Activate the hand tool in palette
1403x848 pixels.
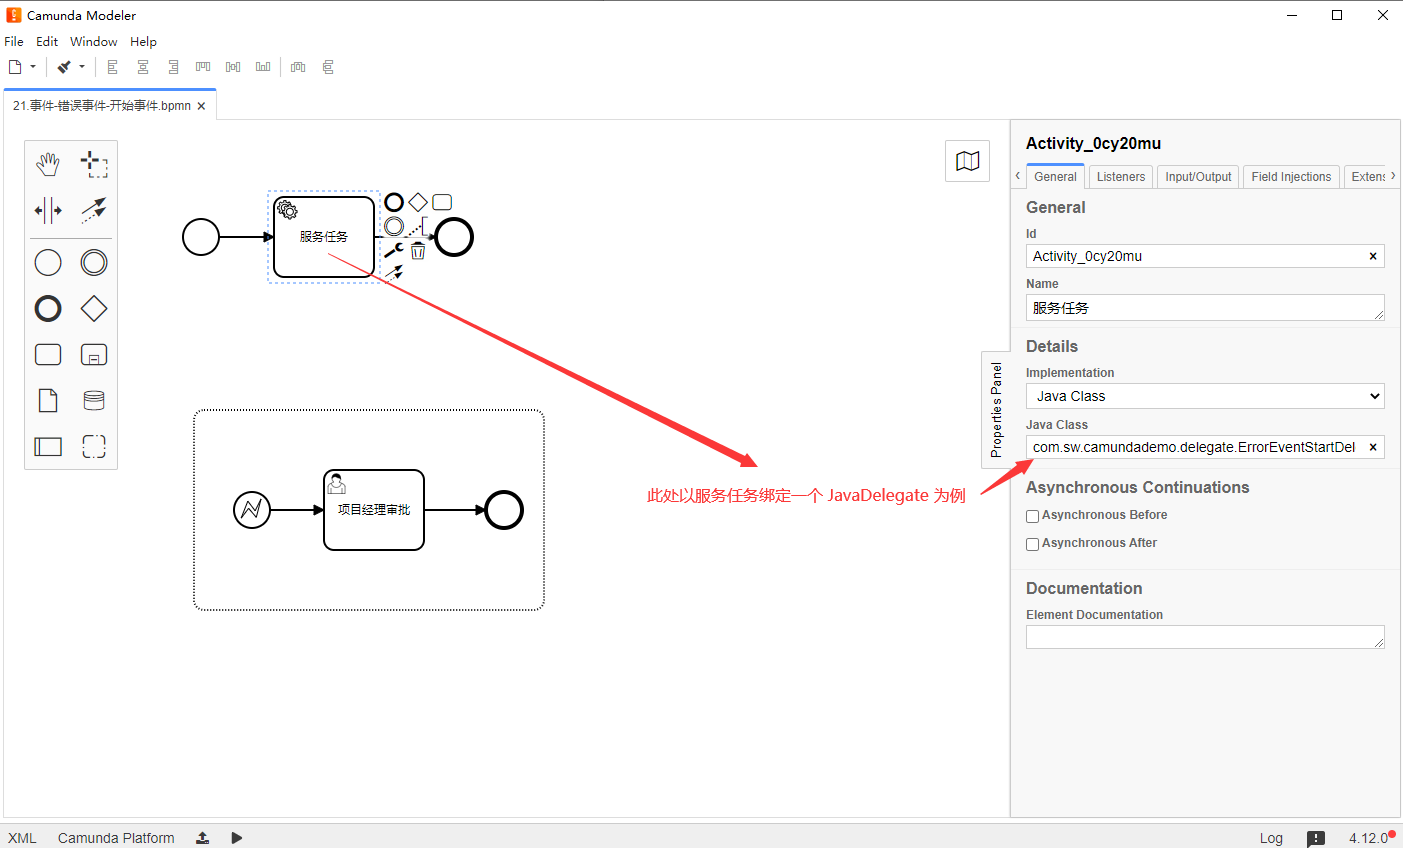pos(48,164)
